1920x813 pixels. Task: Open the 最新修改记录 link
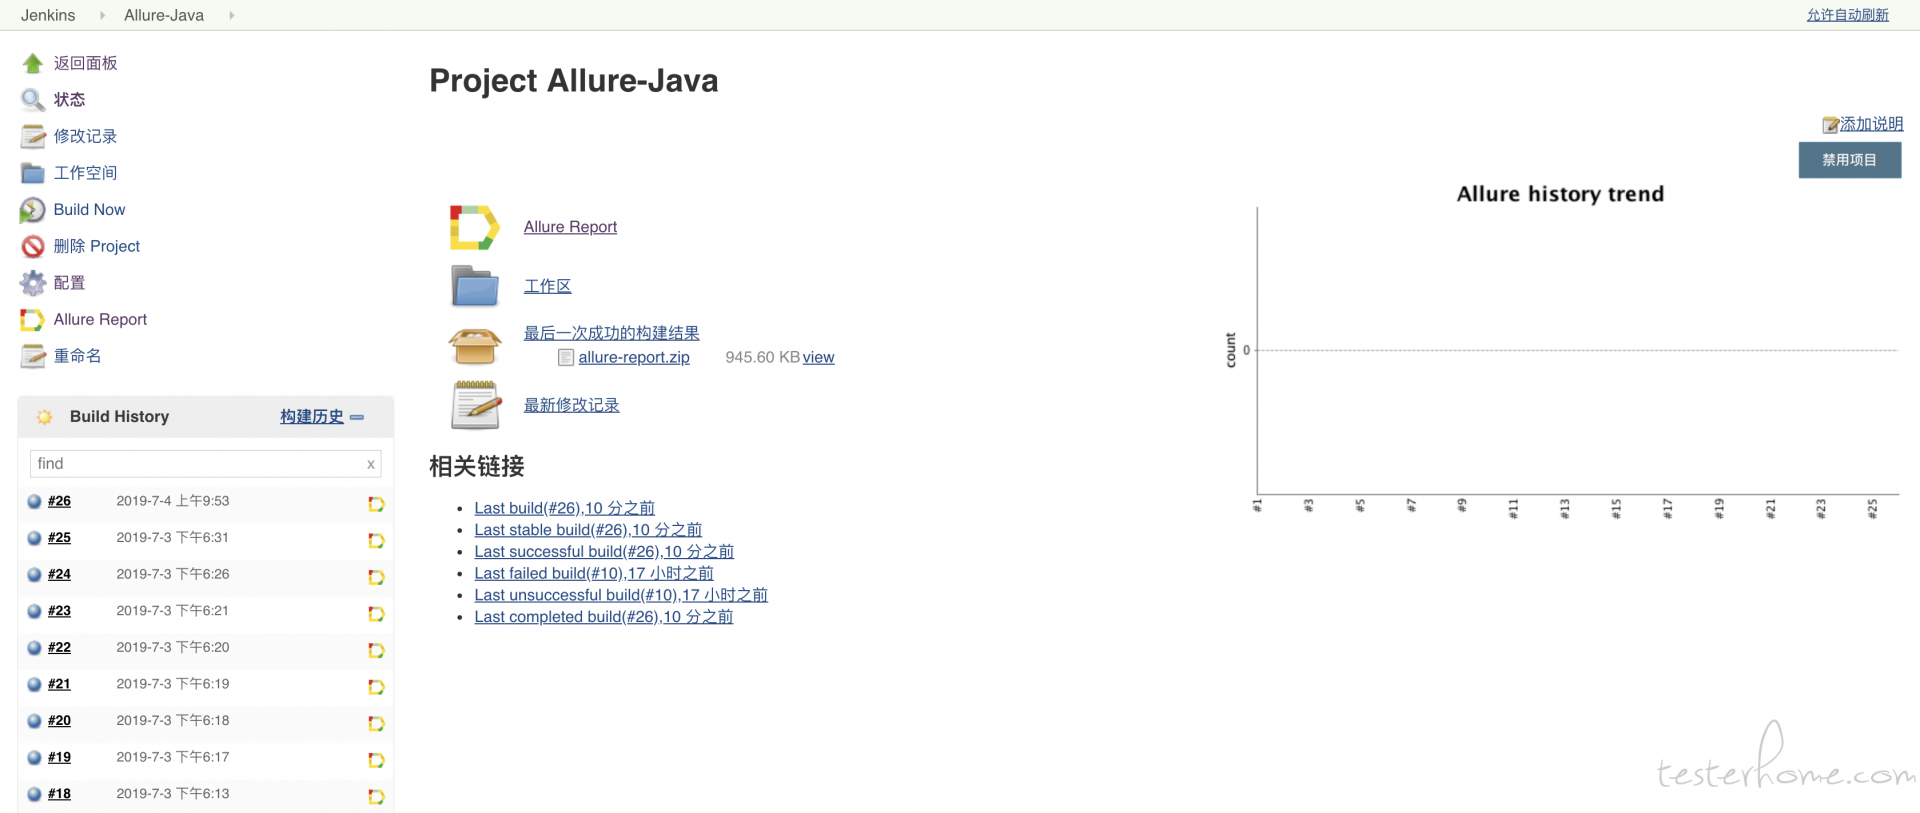572,405
